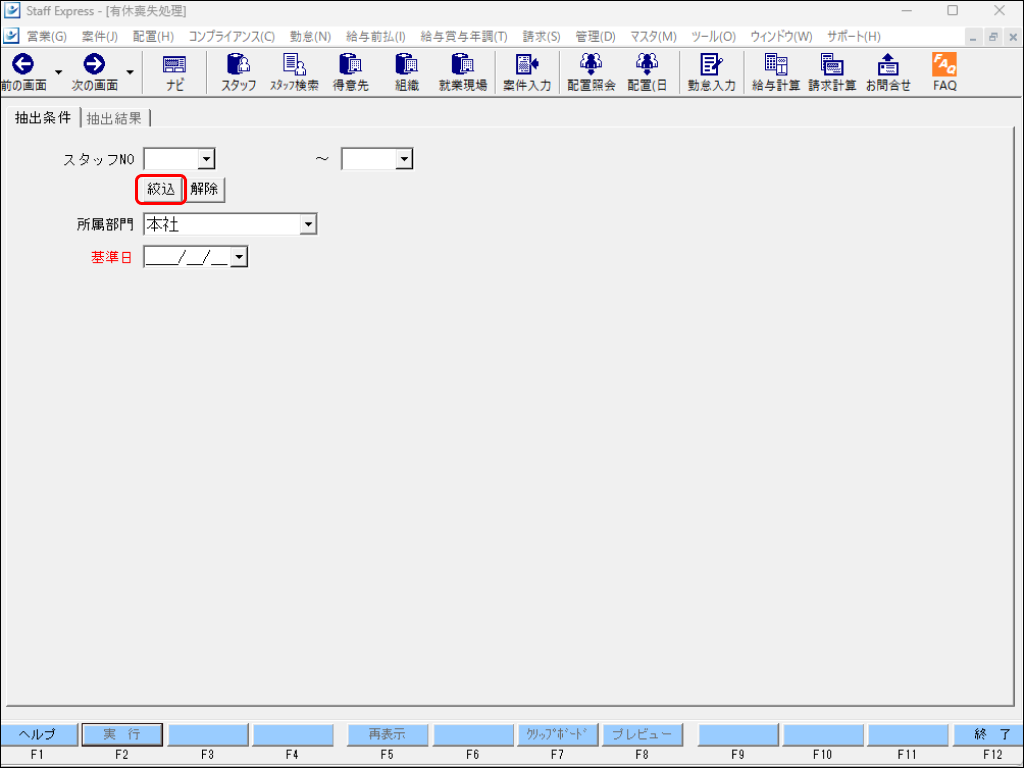Open the 配置照会 inquiry icon
Viewport: 1024px width, 768px height.
click(x=591, y=72)
